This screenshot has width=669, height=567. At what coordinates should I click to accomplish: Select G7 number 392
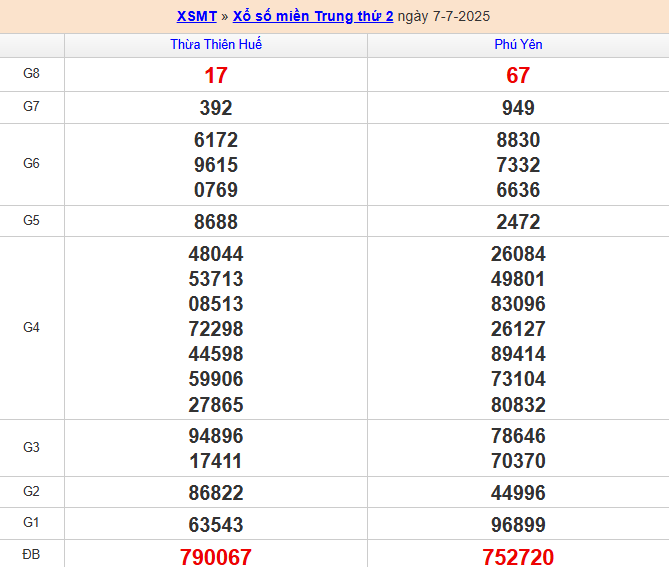click(216, 108)
